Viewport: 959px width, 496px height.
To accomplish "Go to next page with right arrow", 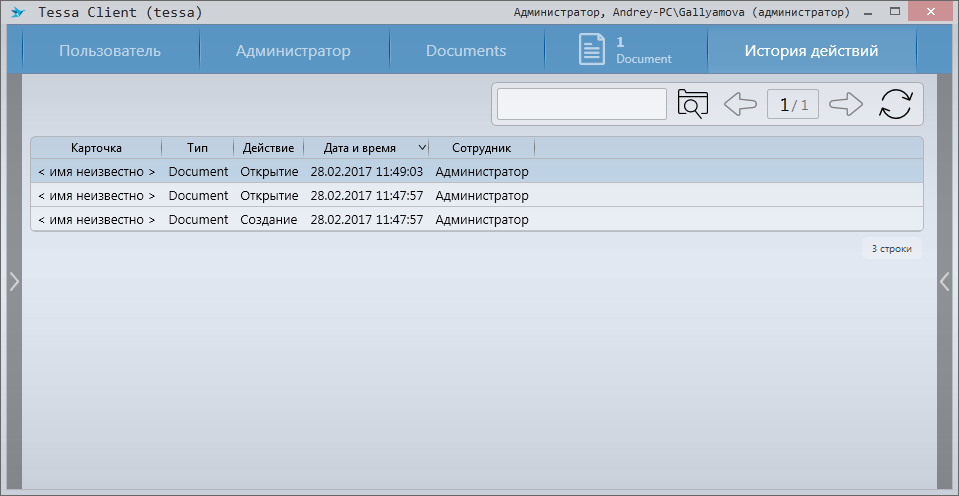I will (846, 104).
